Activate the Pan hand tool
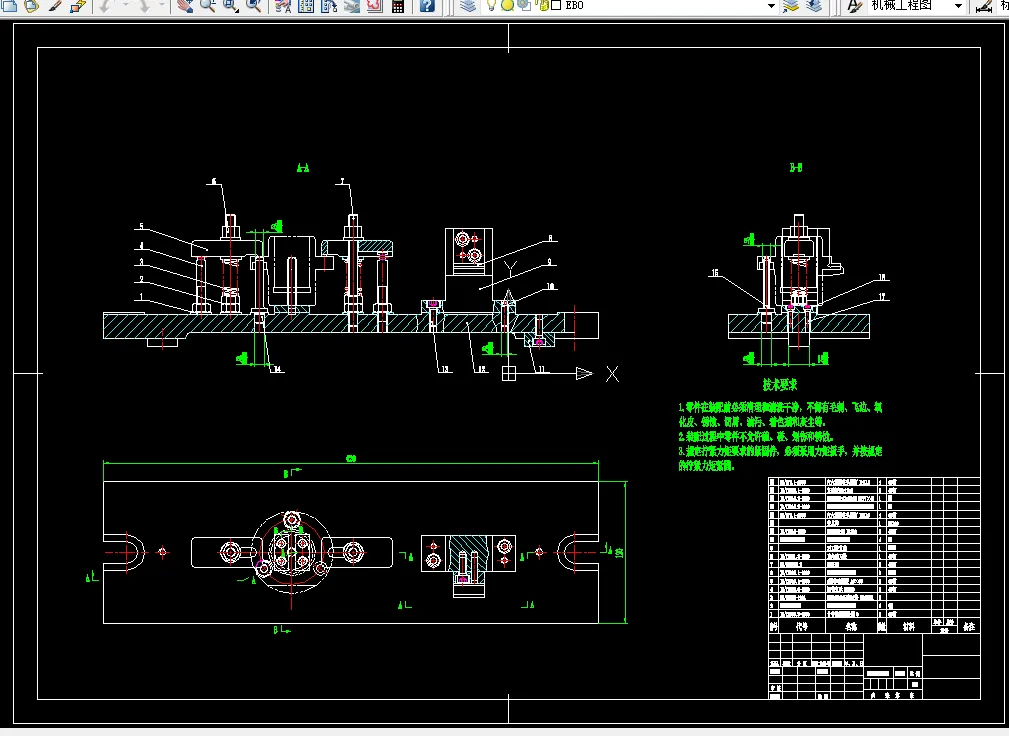The width and height of the screenshot is (1009, 736). 185,6
